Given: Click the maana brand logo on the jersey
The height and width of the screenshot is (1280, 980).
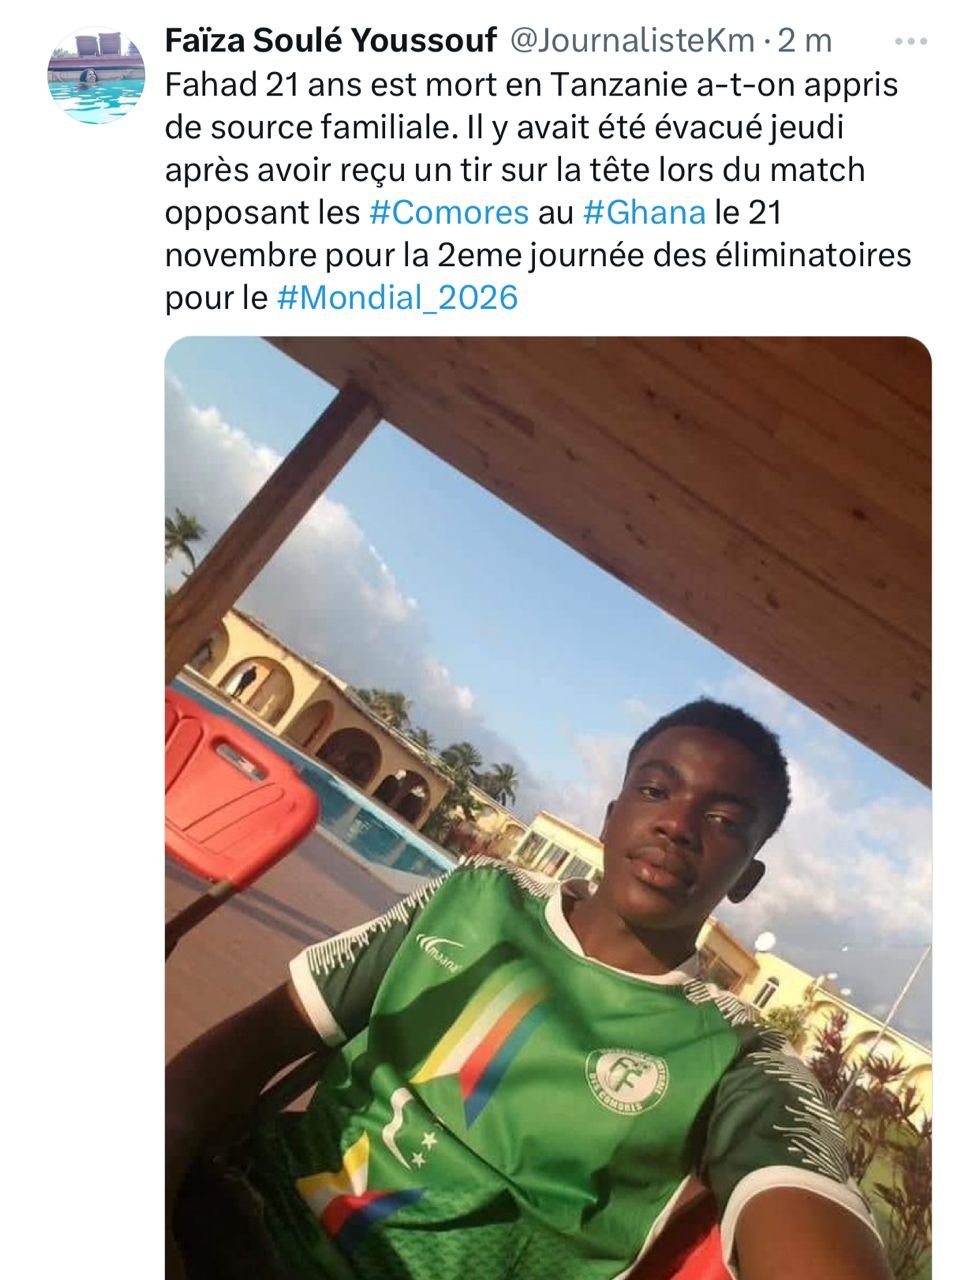Looking at the screenshot, I should point(442,946).
